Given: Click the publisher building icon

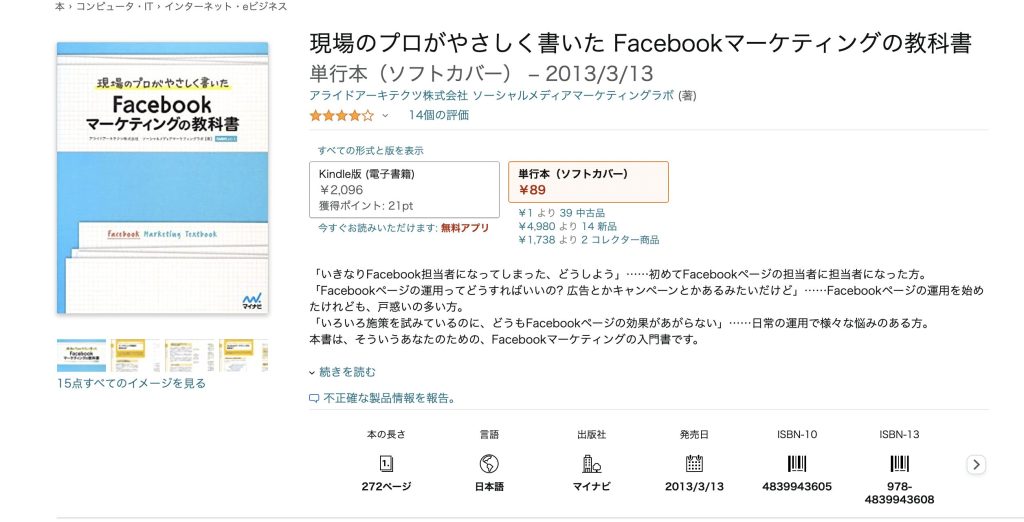Looking at the screenshot, I should 592,464.
